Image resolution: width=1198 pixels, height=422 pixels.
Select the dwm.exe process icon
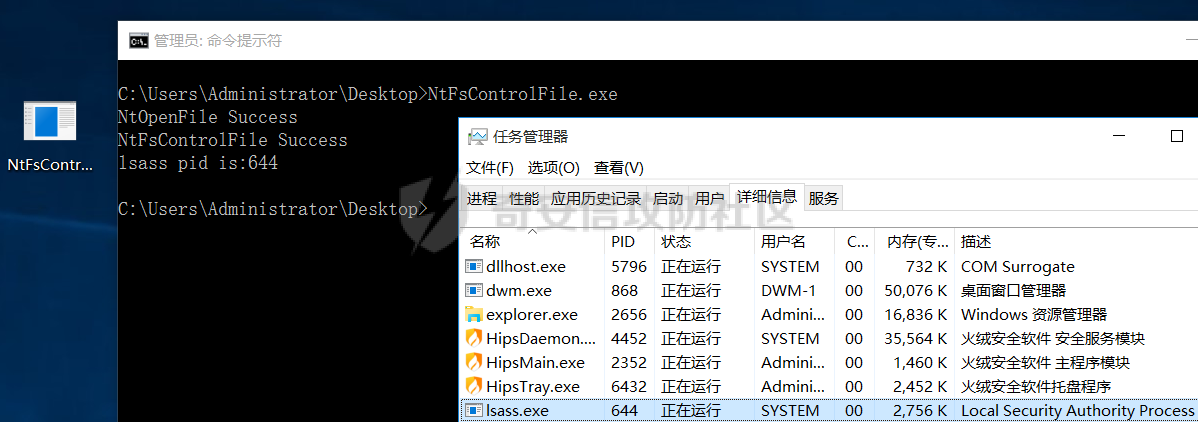(x=474, y=291)
